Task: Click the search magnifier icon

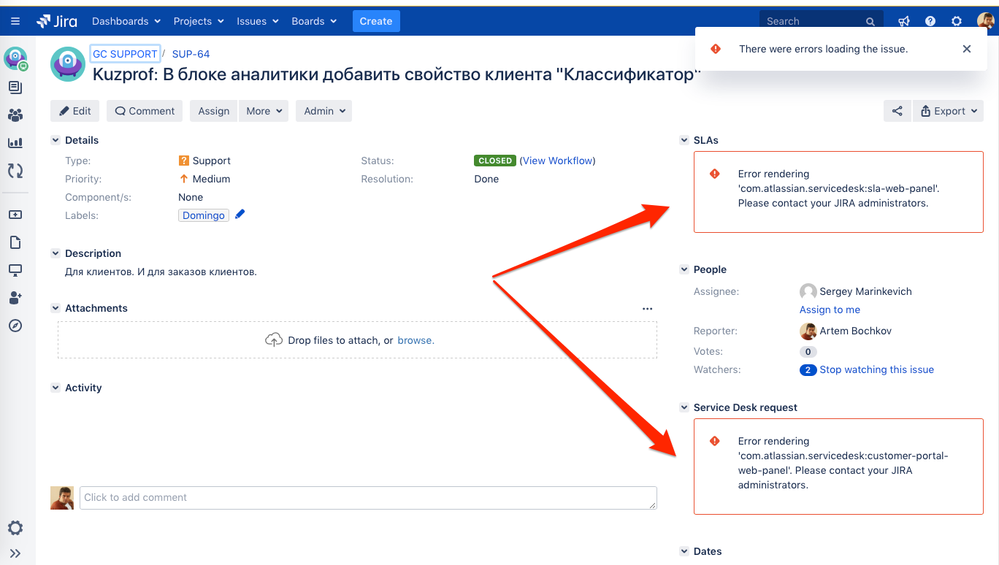Action: tap(870, 22)
